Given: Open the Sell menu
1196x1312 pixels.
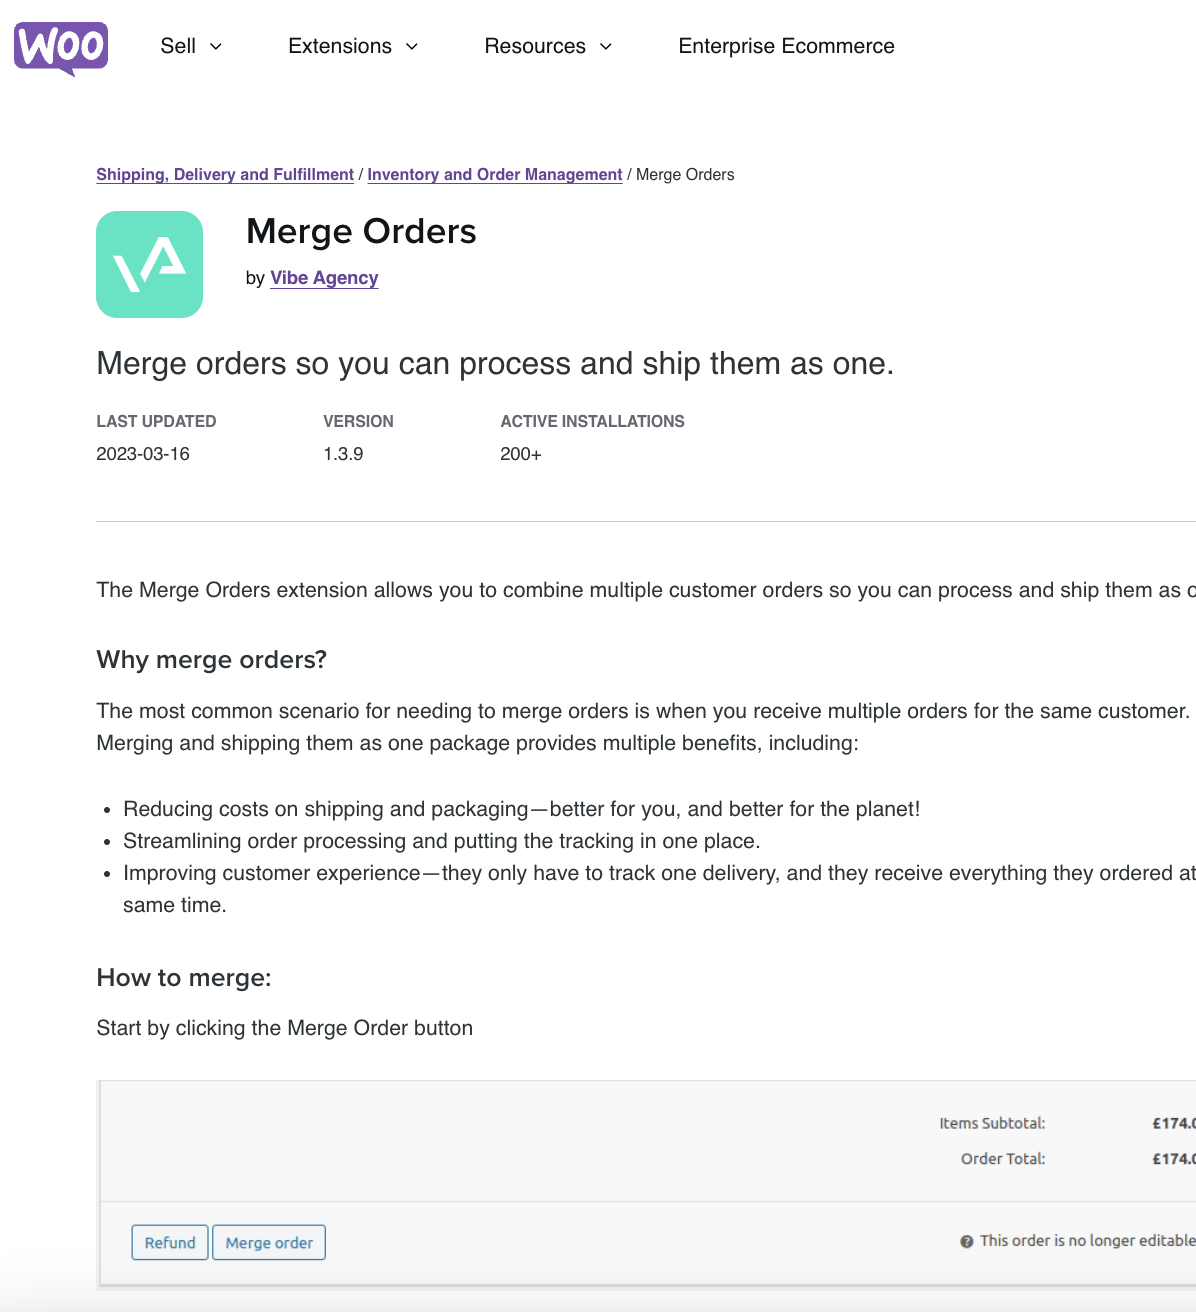Looking at the screenshot, I should 180,46.
